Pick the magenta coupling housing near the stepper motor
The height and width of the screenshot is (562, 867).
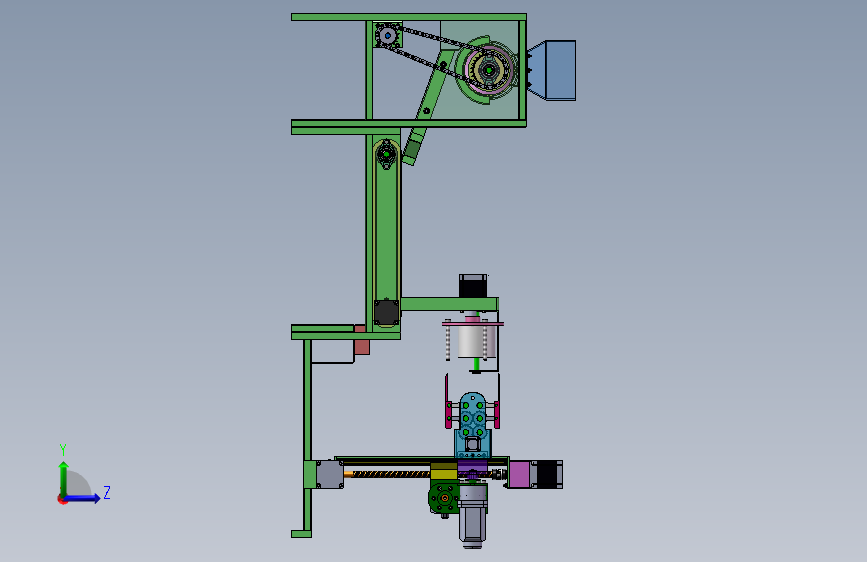[x=520, y=475]
